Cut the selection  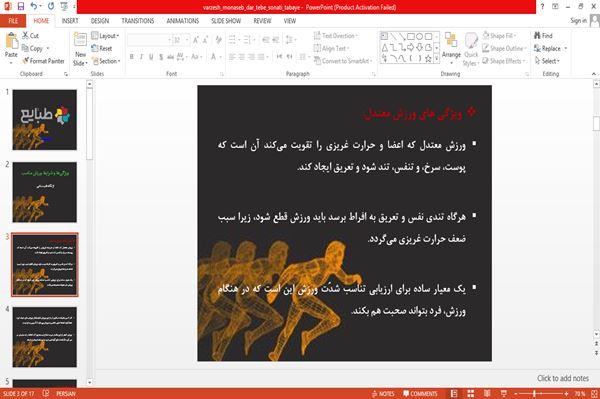[30, 36]
